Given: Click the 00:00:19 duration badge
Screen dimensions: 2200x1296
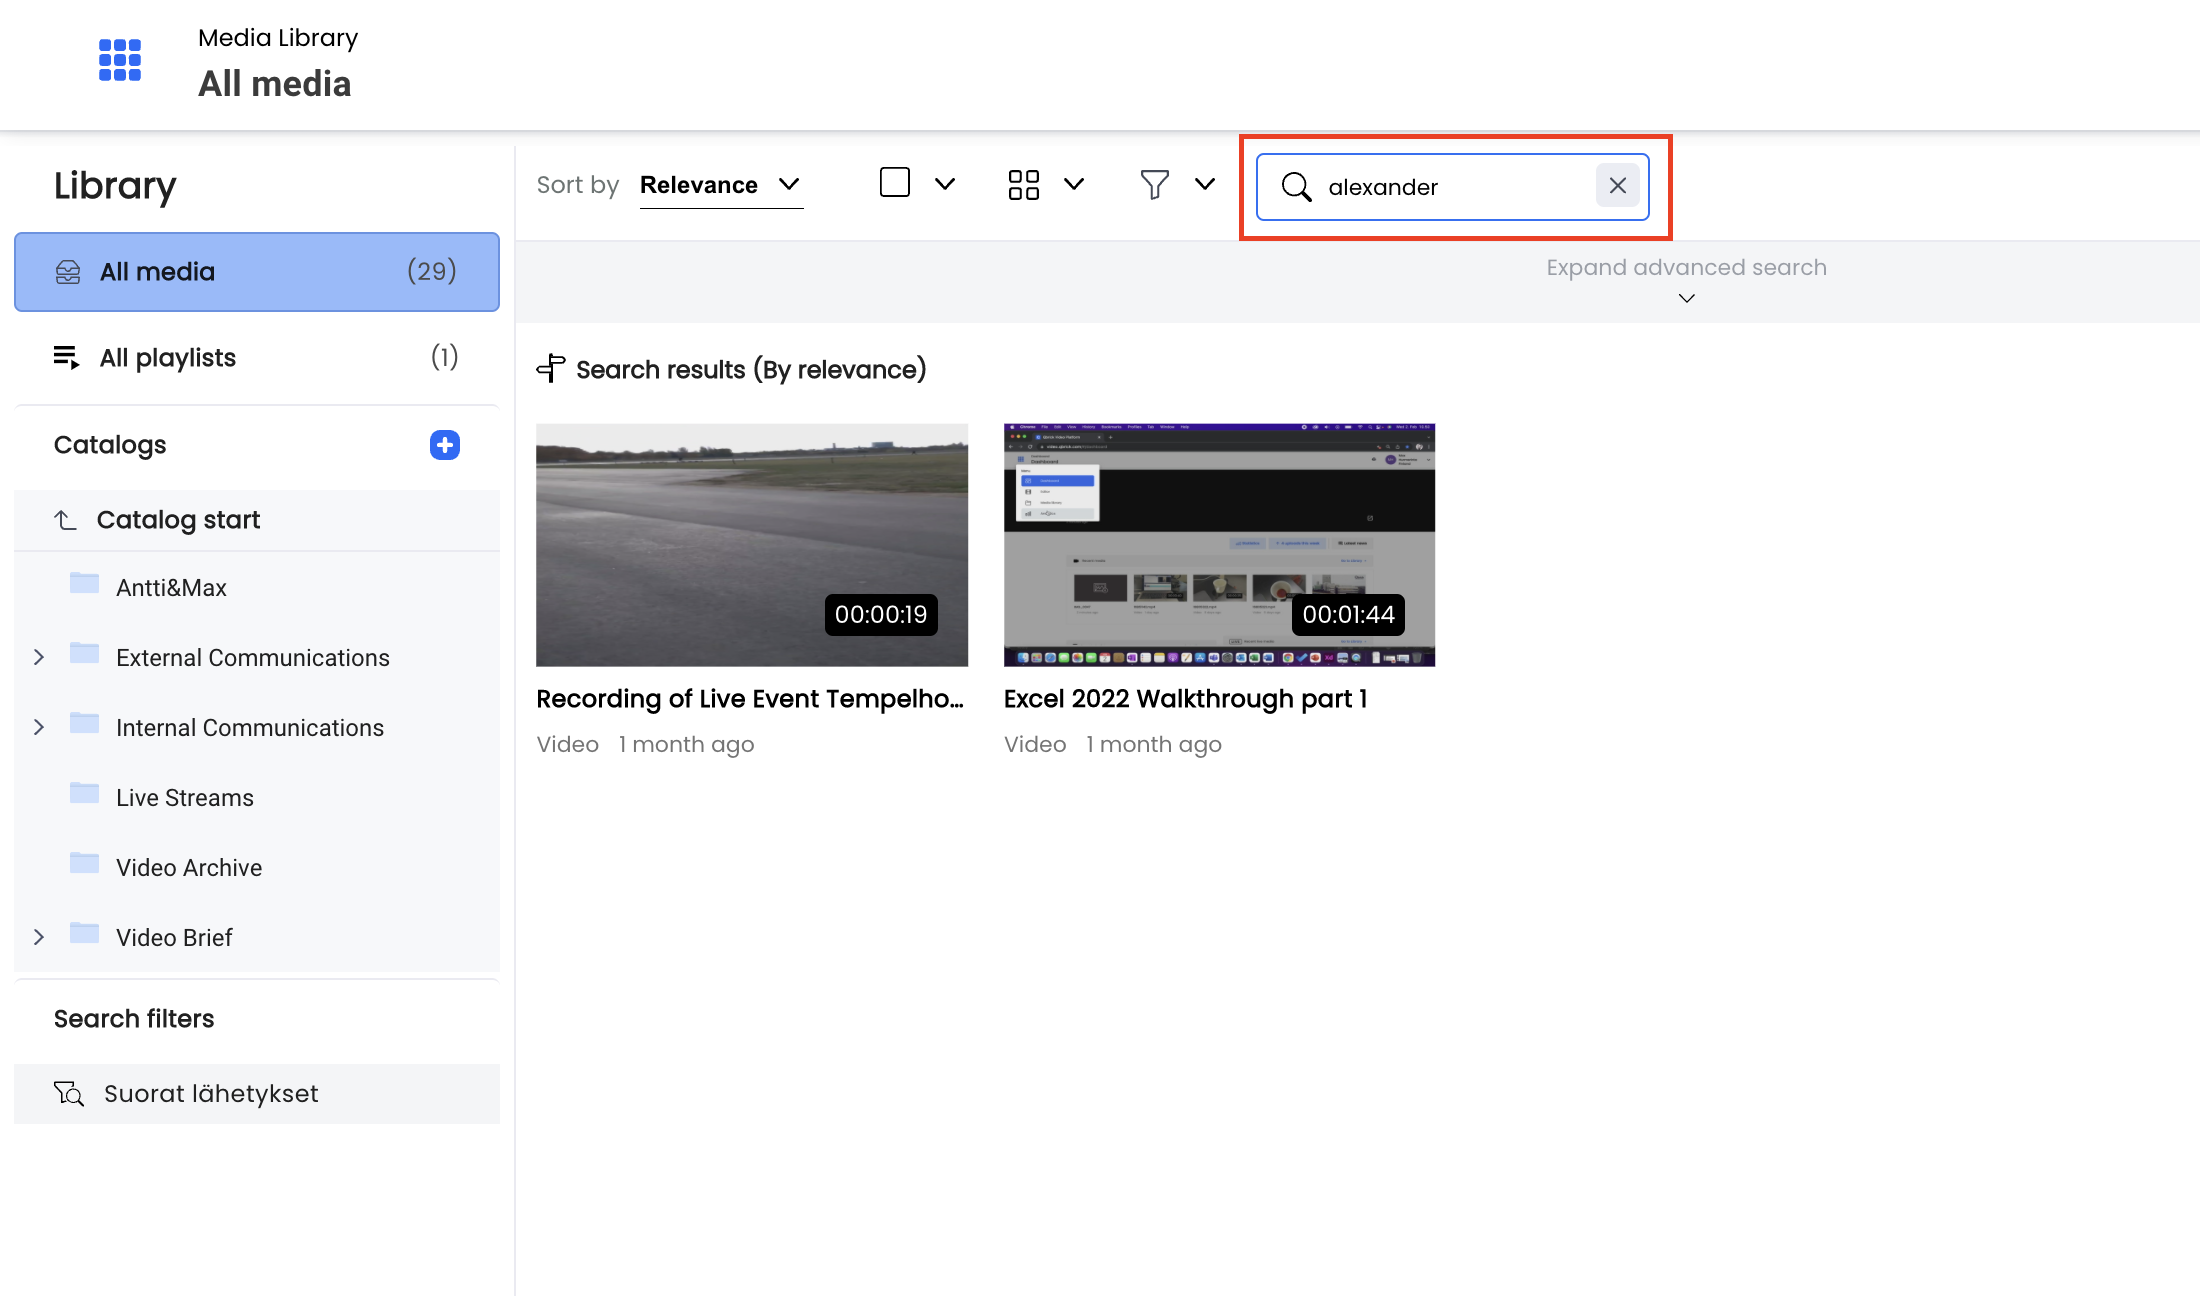Looking at the screenshot, I should pyautogui.click(x=881, y=615).
